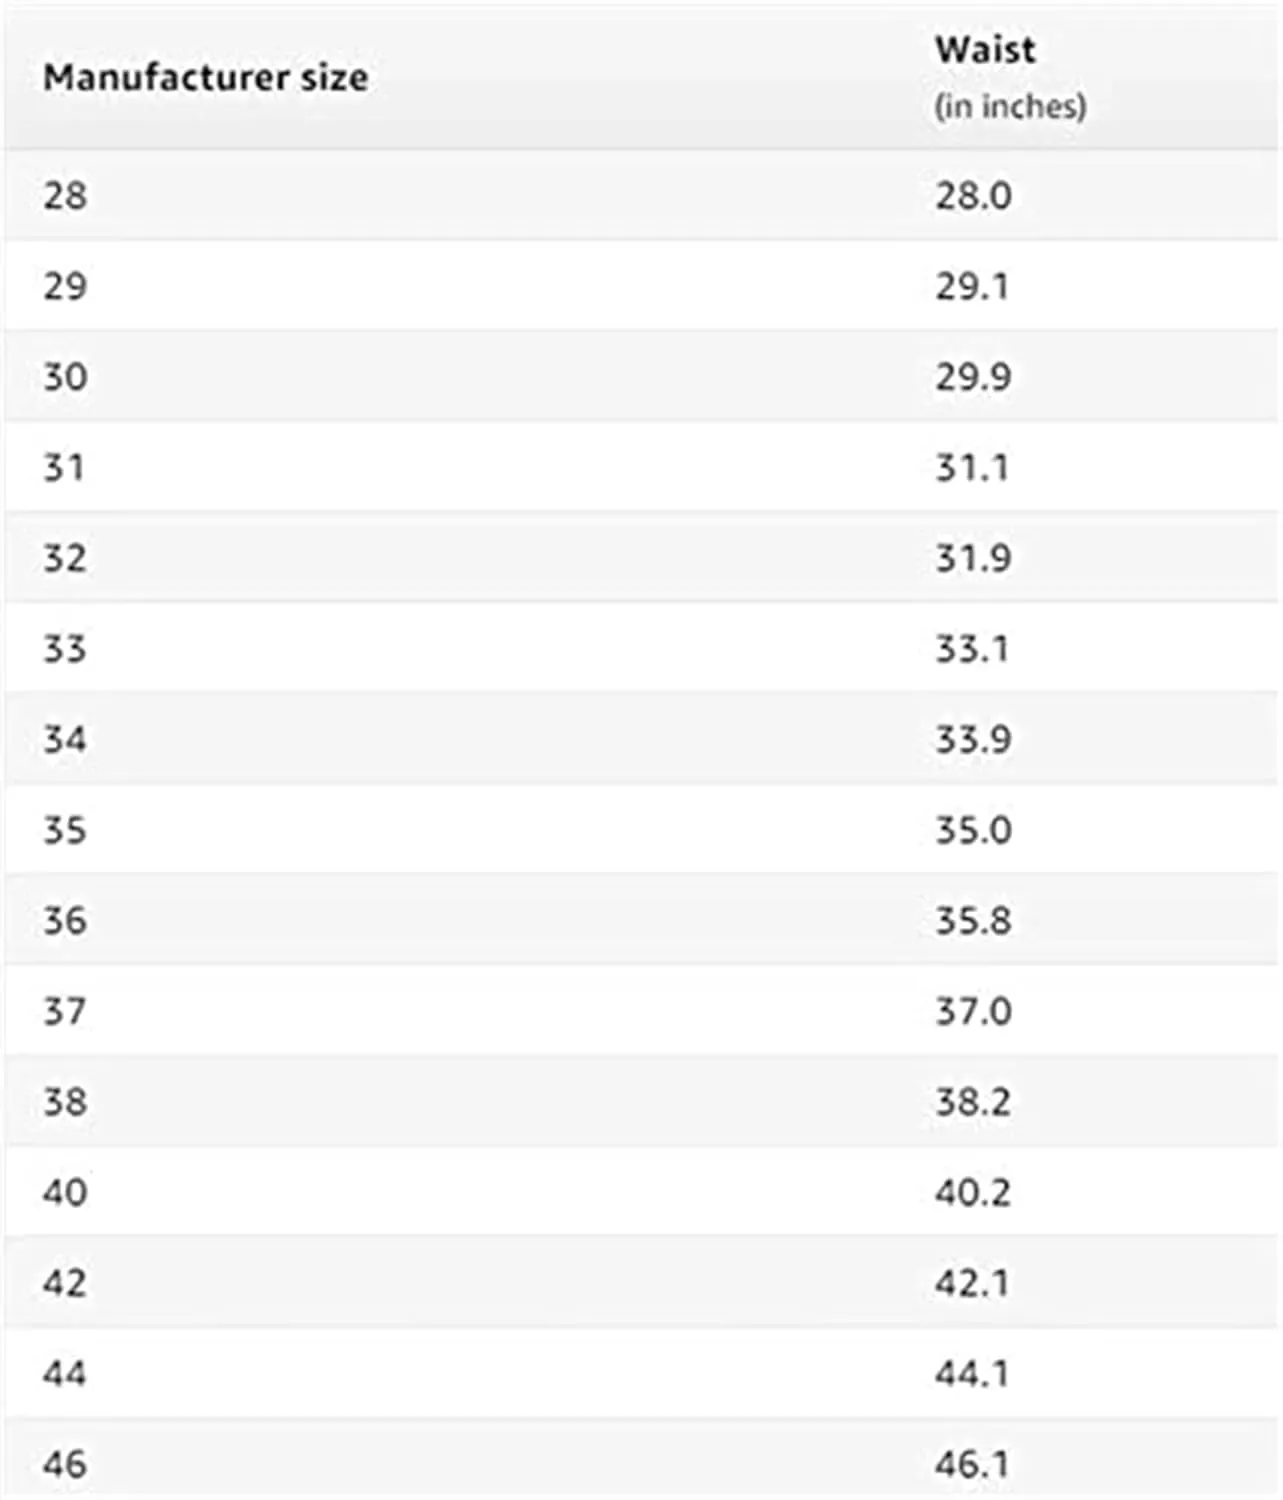Select manufacturer size 44
Viewport: 1283px width, 1500px height.
[64, 1374]
